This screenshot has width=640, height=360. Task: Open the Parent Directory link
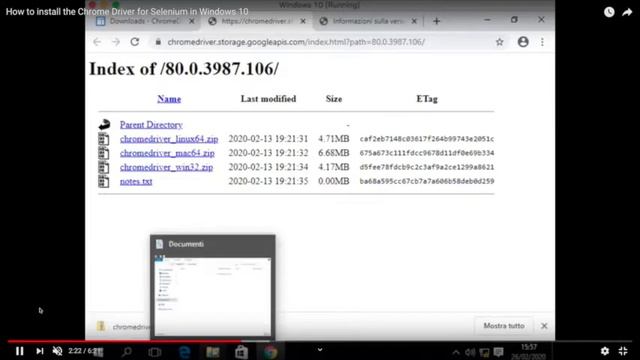pos(151,125)
